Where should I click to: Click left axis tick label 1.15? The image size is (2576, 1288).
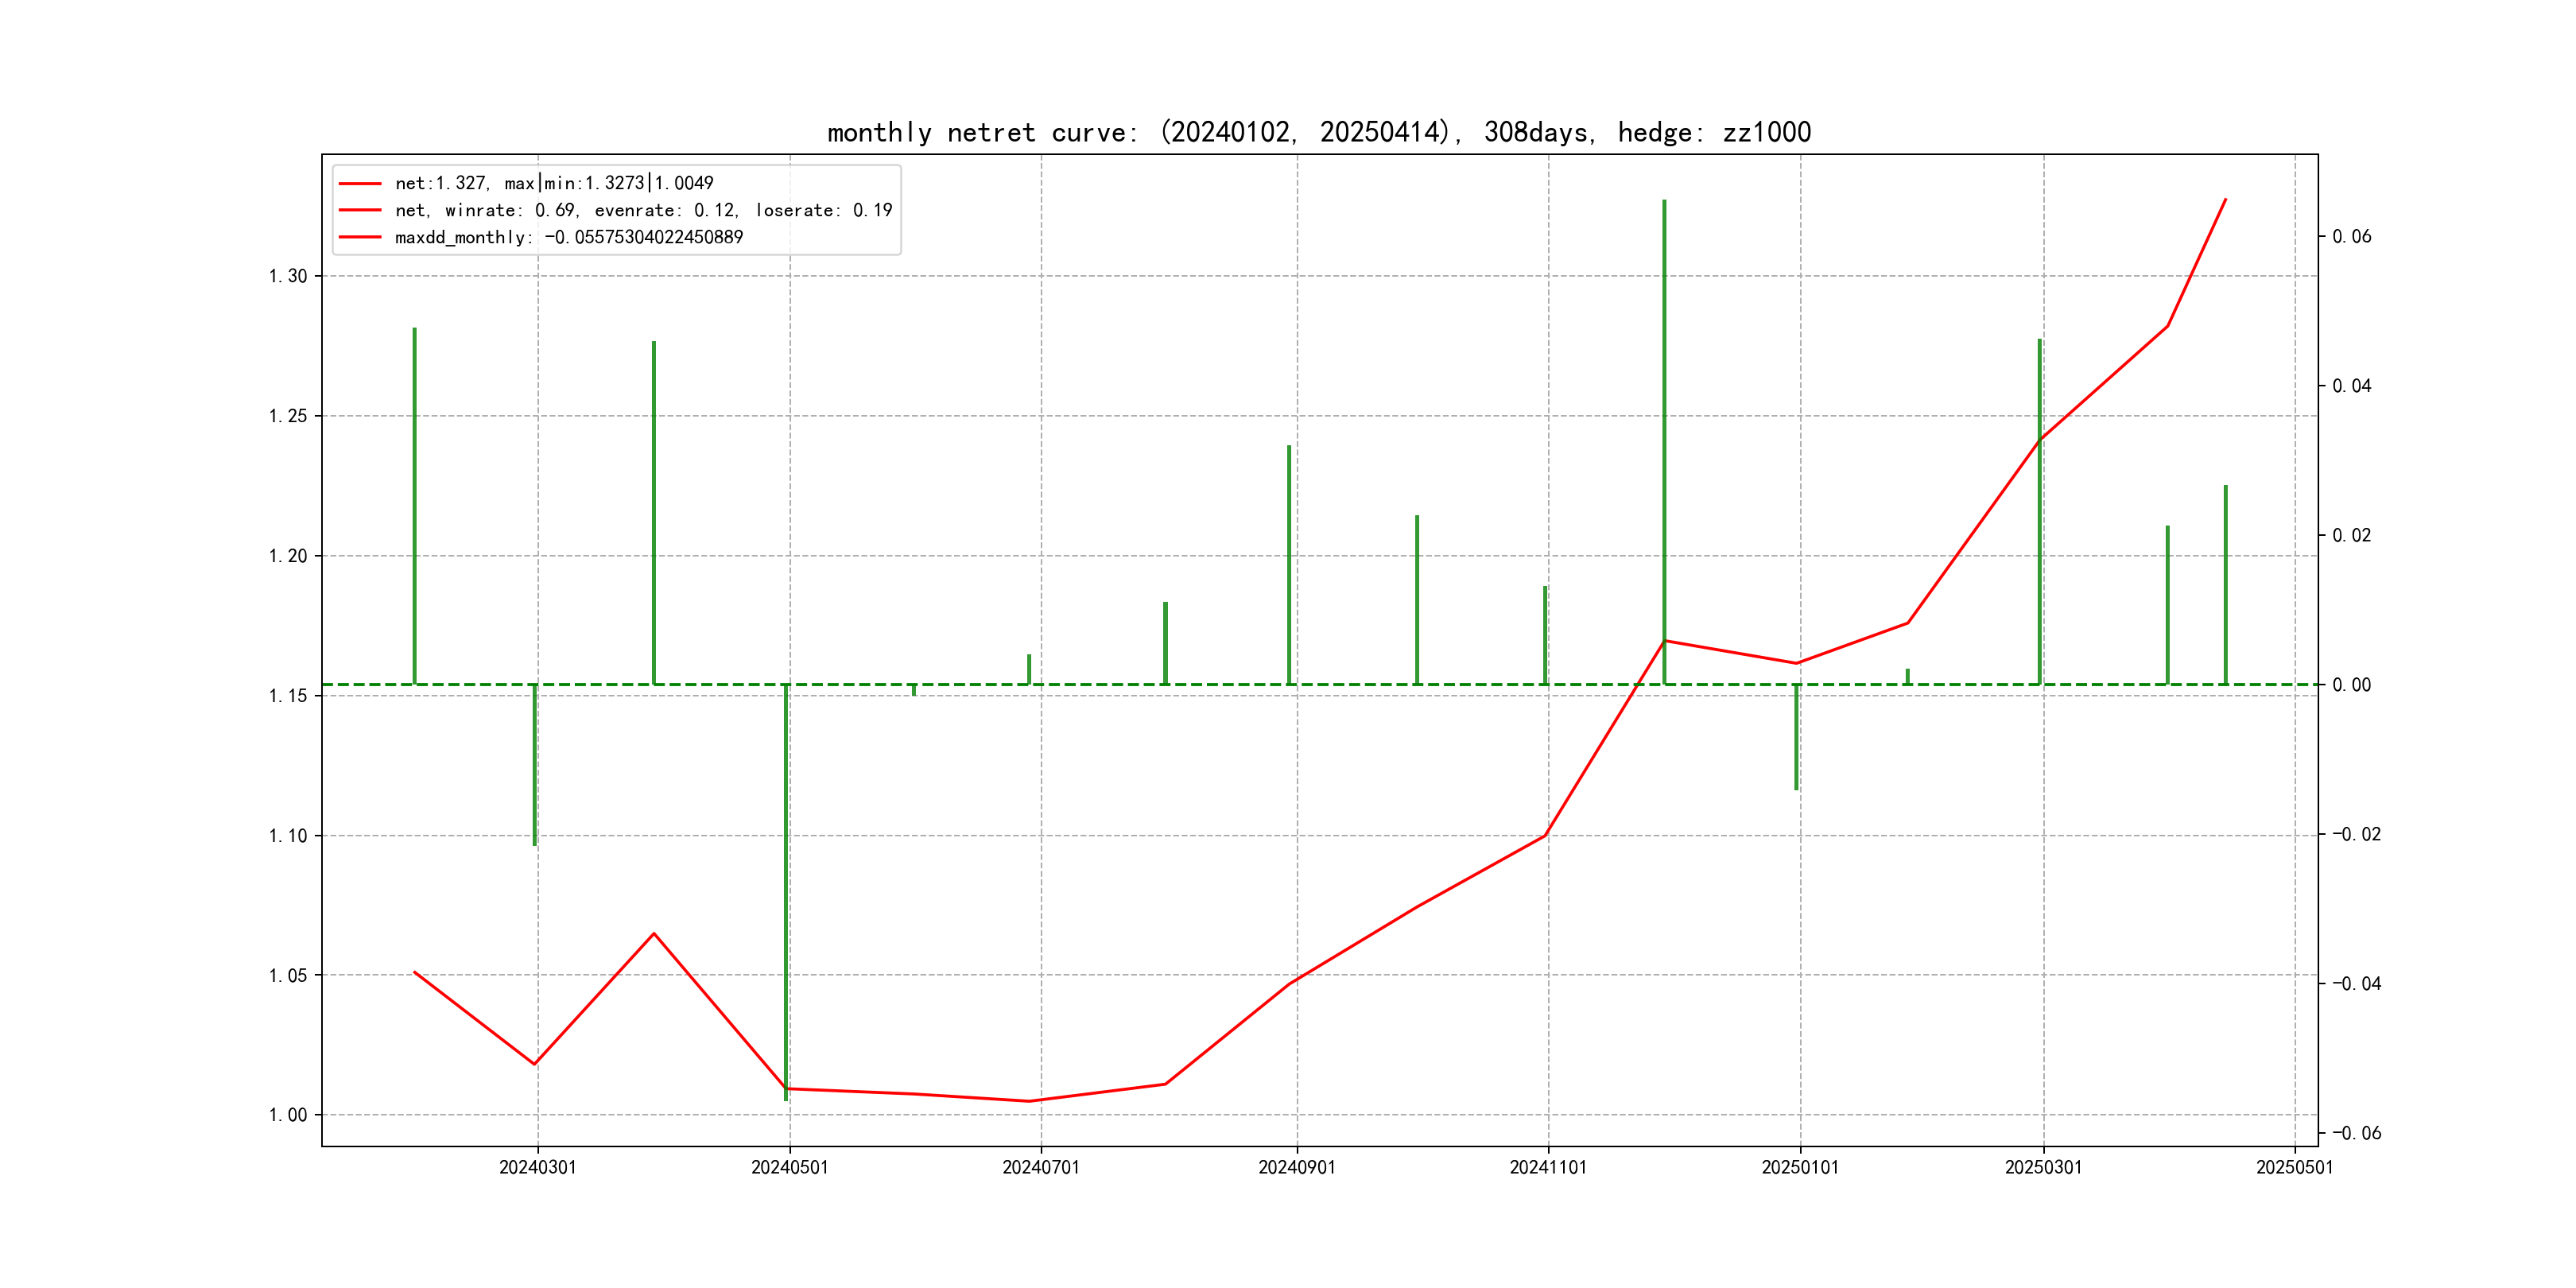pyautogui.click(x=288, y=696)
